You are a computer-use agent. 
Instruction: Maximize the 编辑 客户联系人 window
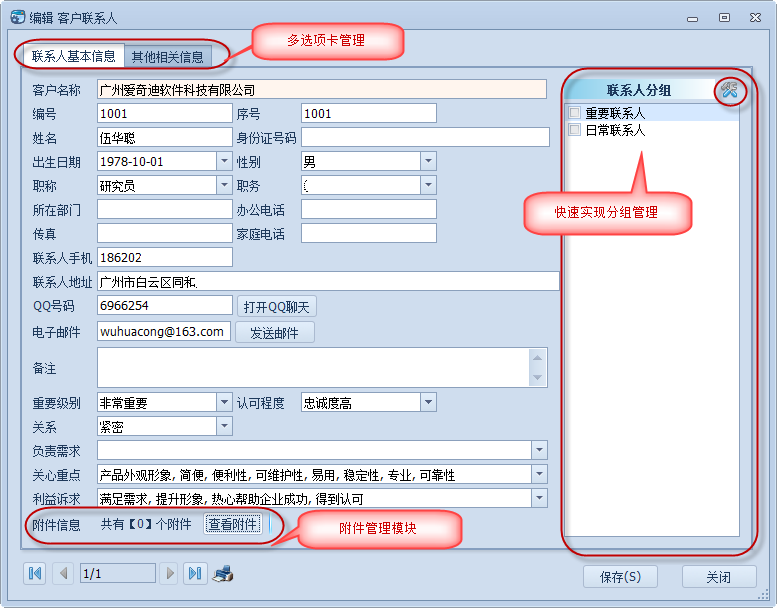tap(724, 18)
